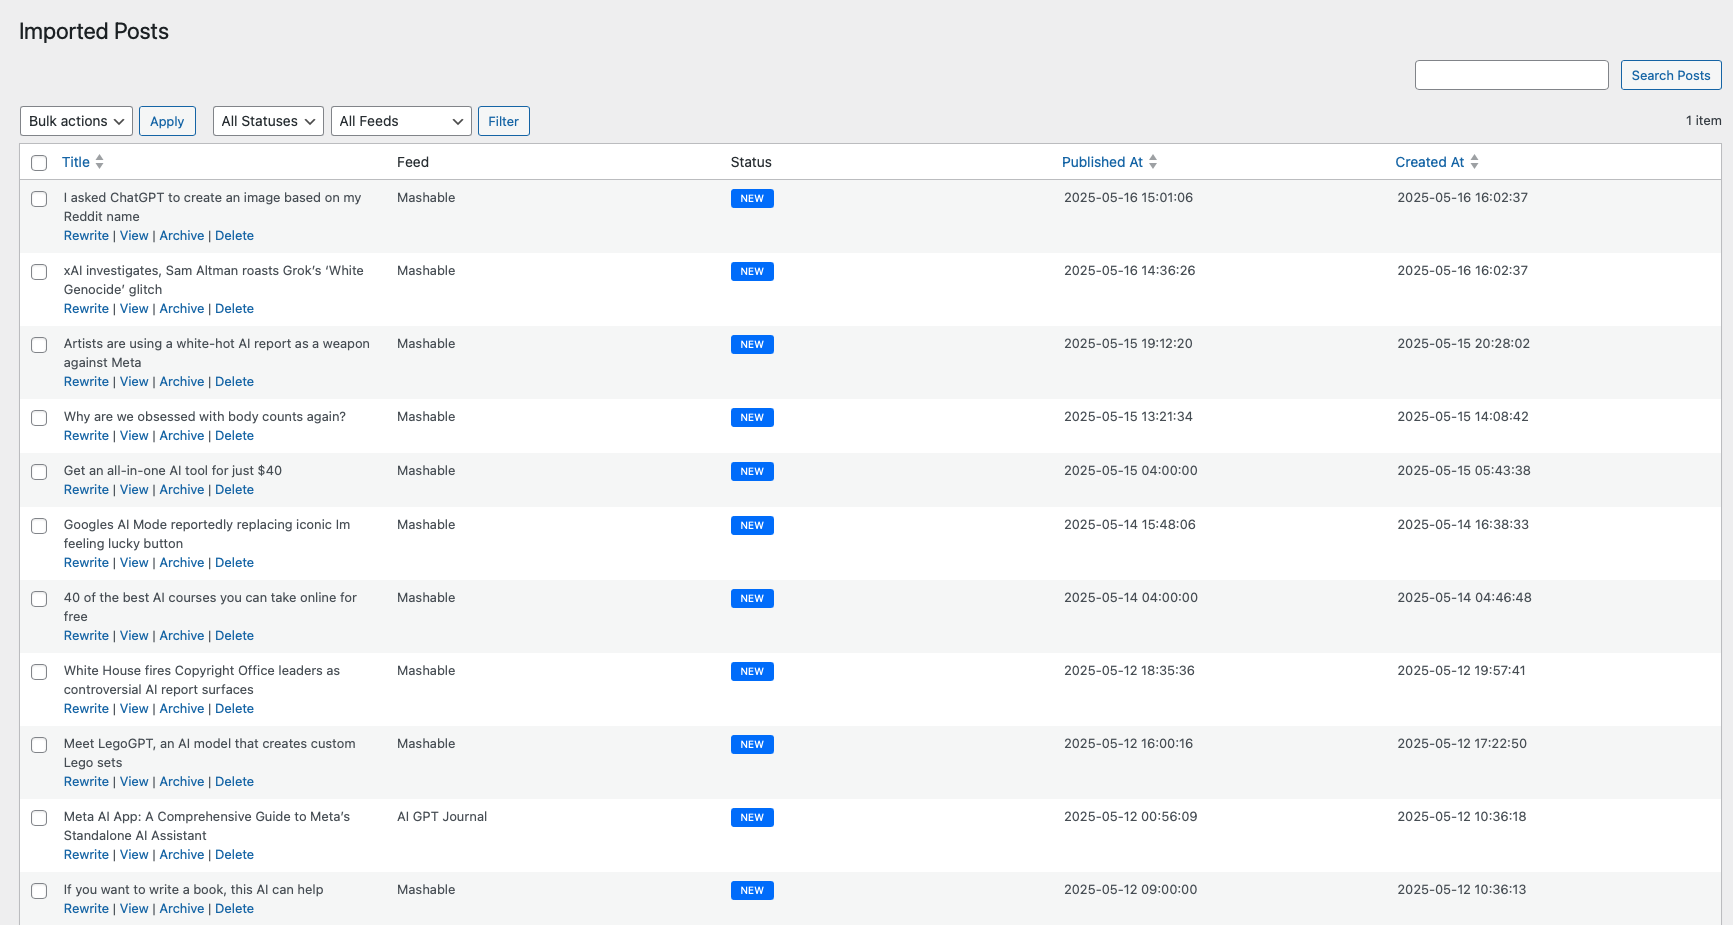Click the Published At sort arrows
1733x925 pixels.
[1152, 162]
